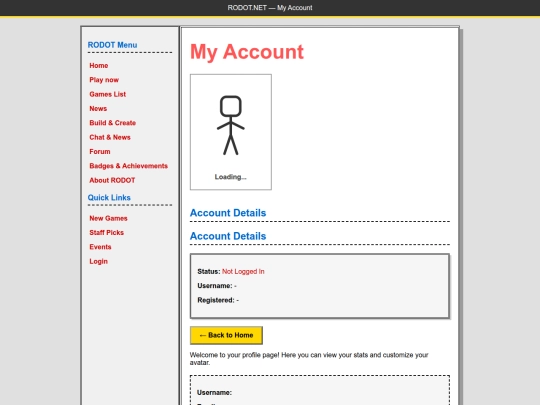The height and width of the screenshot is (405, 540).
Task: Select News in the RODOT Menu
Action: coord(98,108)
